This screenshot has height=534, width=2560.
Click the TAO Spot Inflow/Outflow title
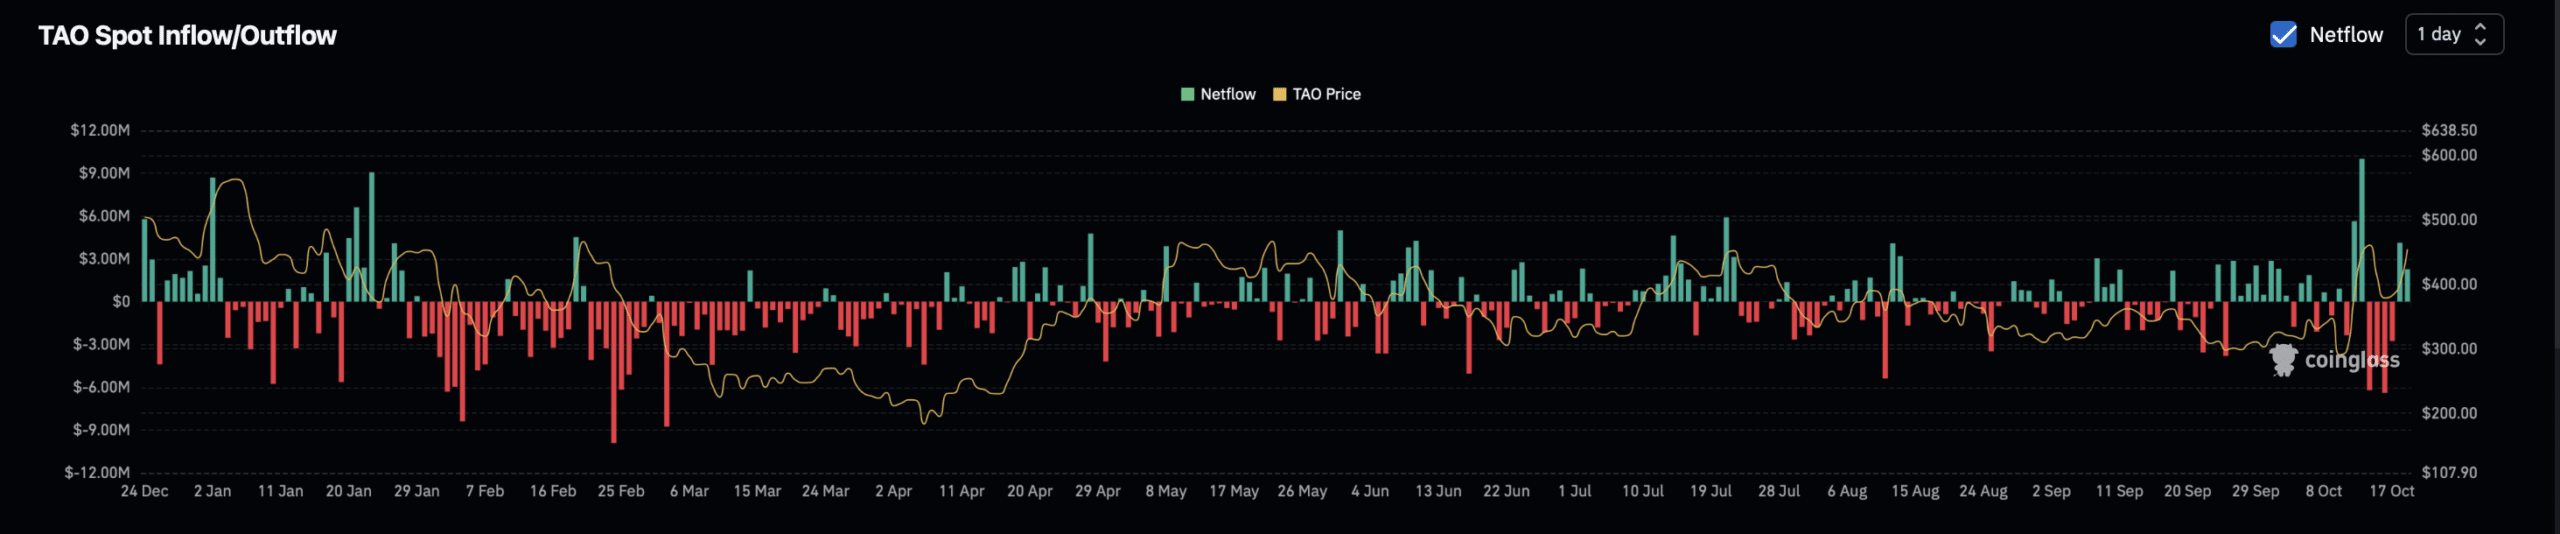click(187, 36)
